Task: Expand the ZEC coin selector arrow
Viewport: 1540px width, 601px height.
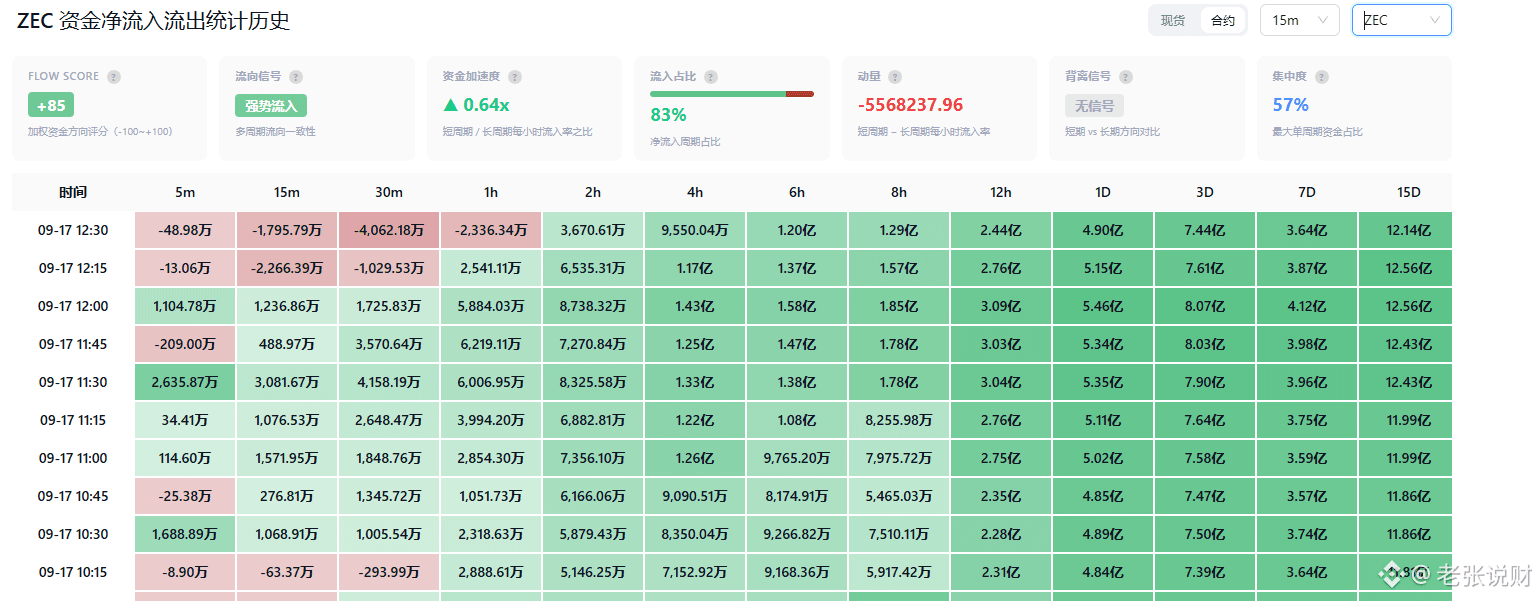Action: (x=1435, y=20)
